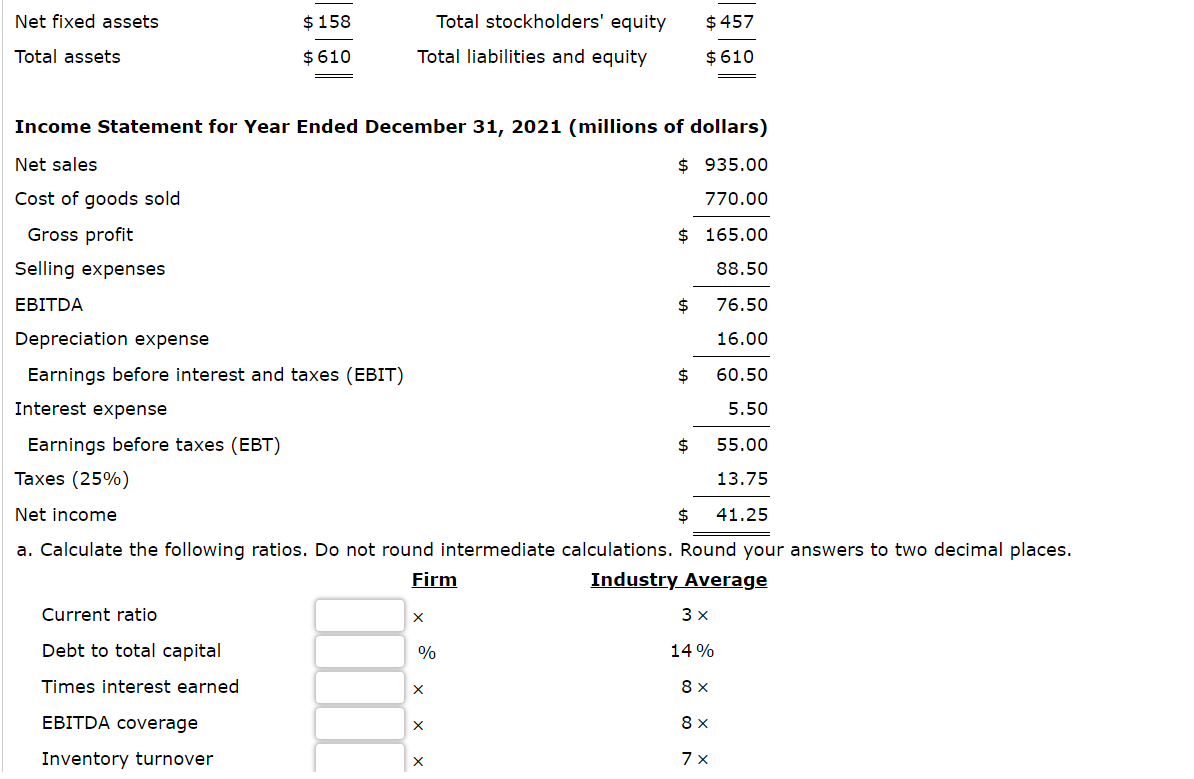
Task: Click the EBITDA coverage input field
Action: (359, 723)
